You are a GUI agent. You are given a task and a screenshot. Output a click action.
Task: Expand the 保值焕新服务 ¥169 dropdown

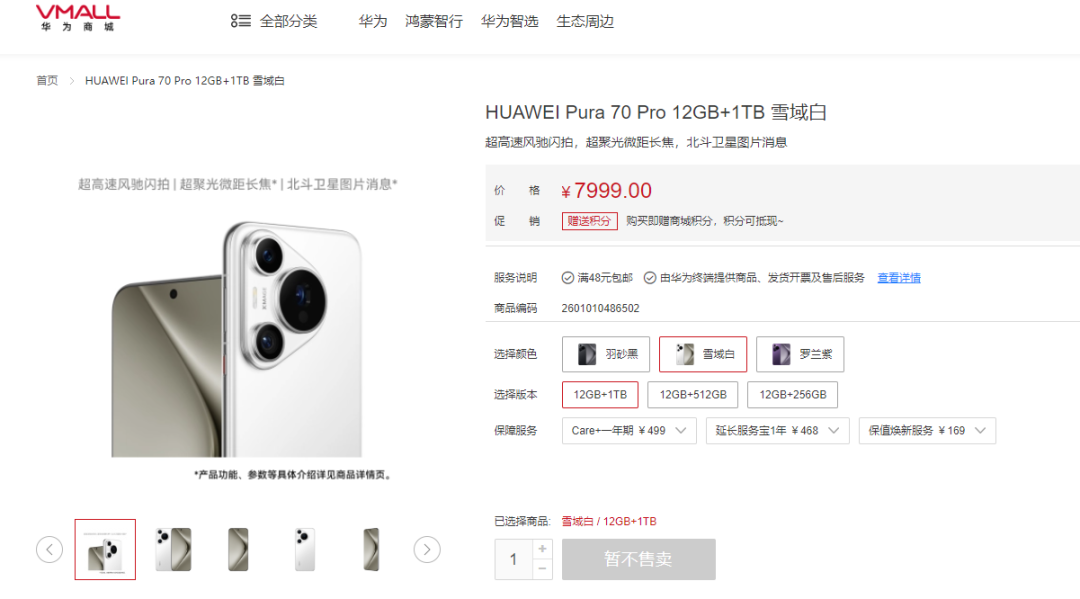point(927,430)
